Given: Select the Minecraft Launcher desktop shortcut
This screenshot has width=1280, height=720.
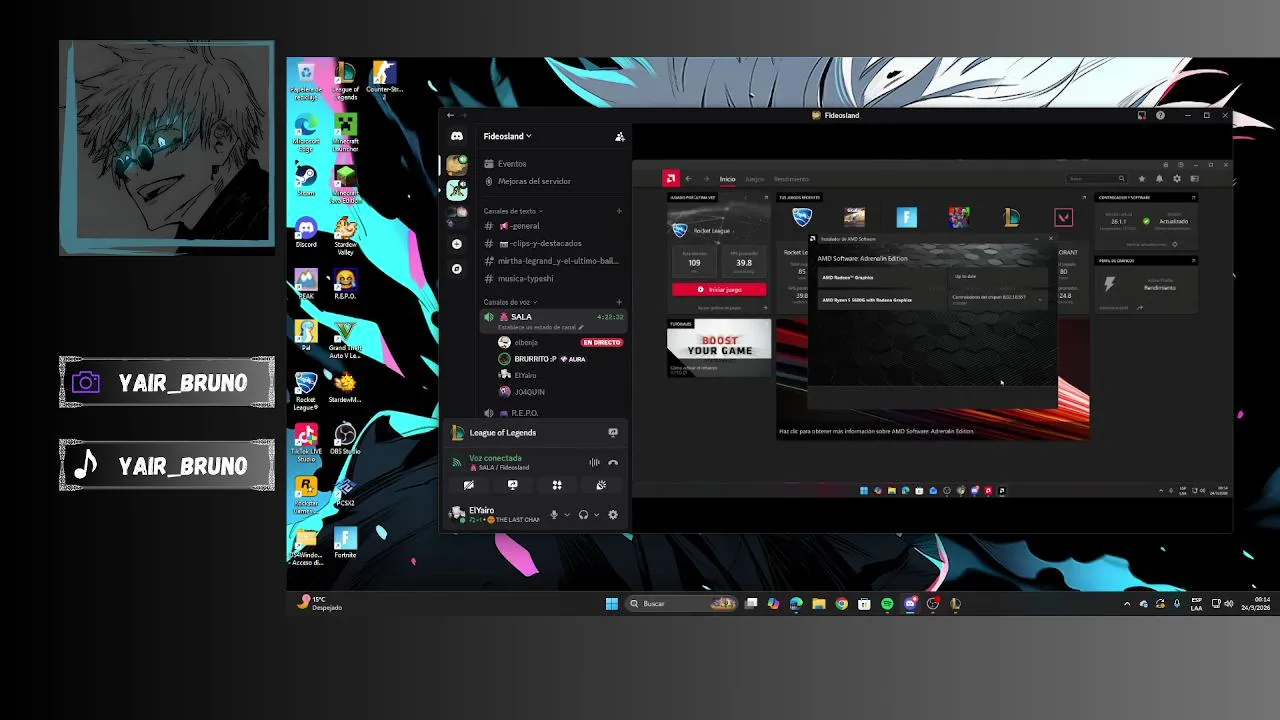Looking at the screenshot, I should pyautogui.click(x=345, y=133).
